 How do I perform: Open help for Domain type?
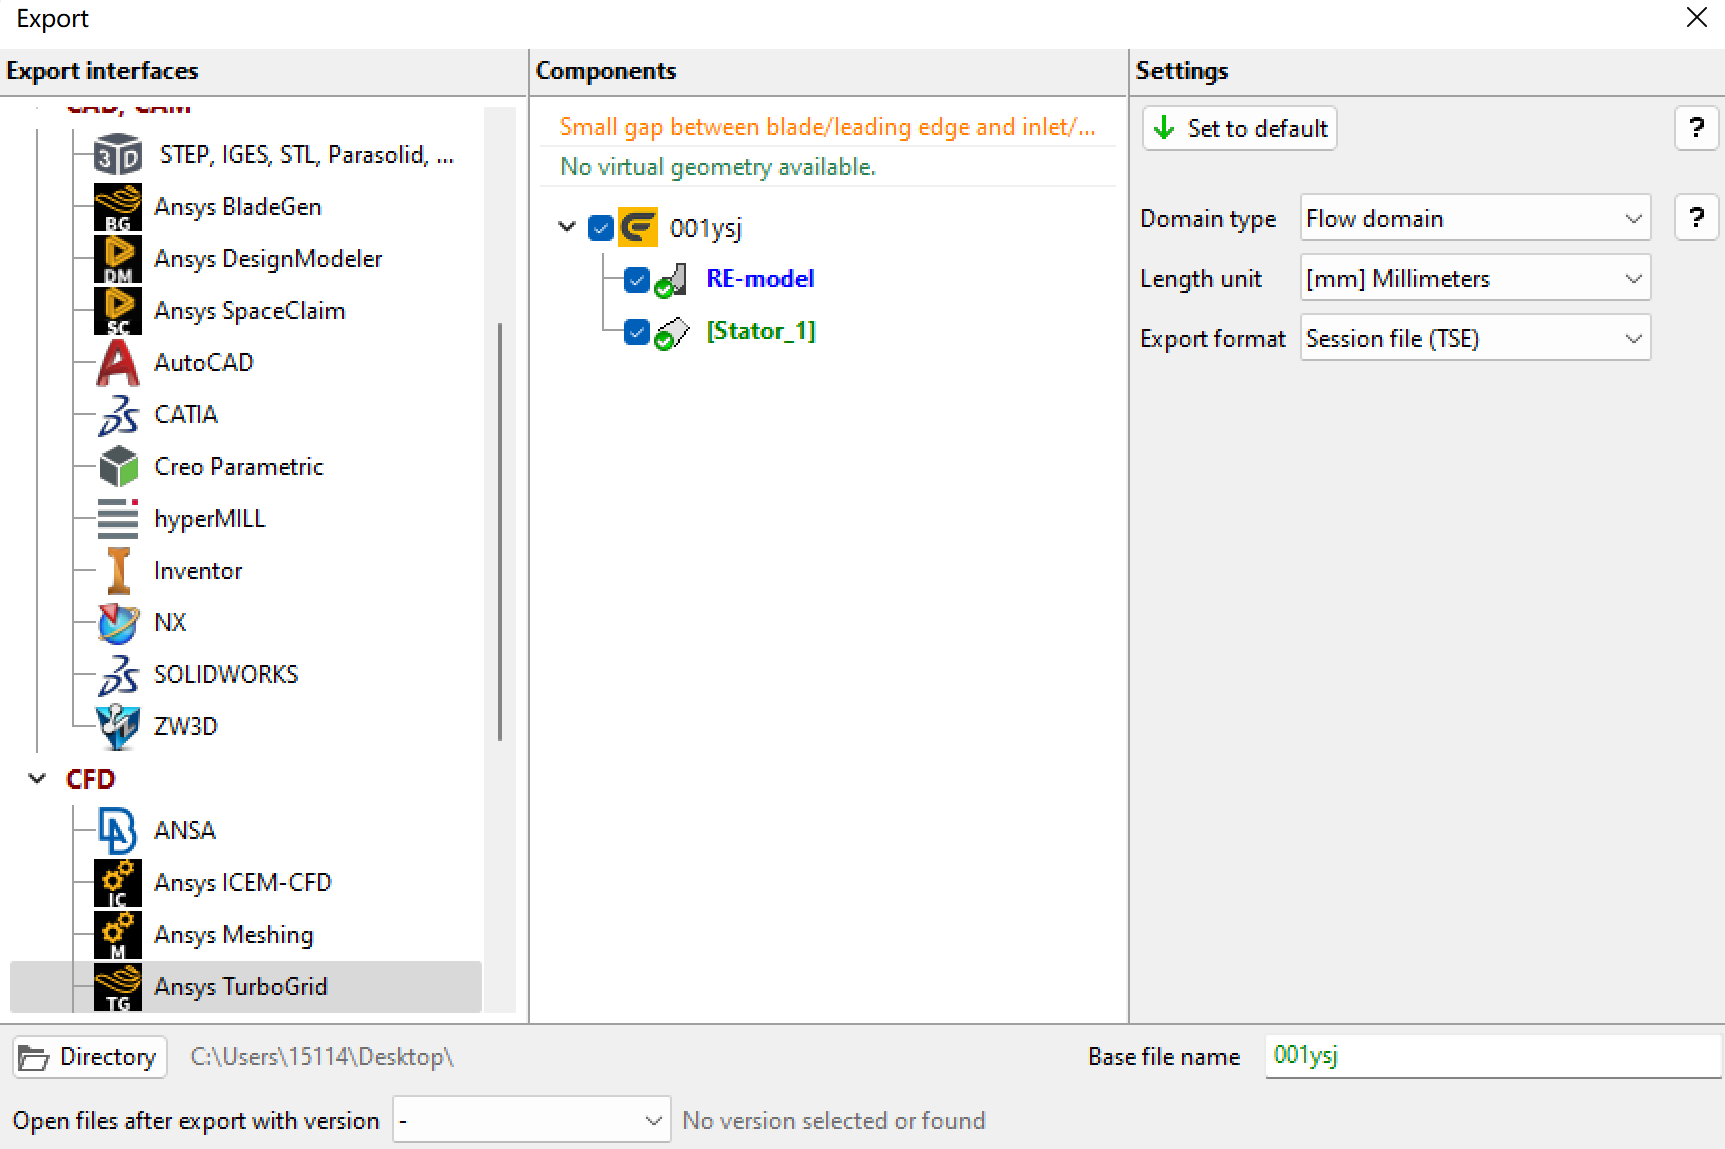(x=1697, y=218)
